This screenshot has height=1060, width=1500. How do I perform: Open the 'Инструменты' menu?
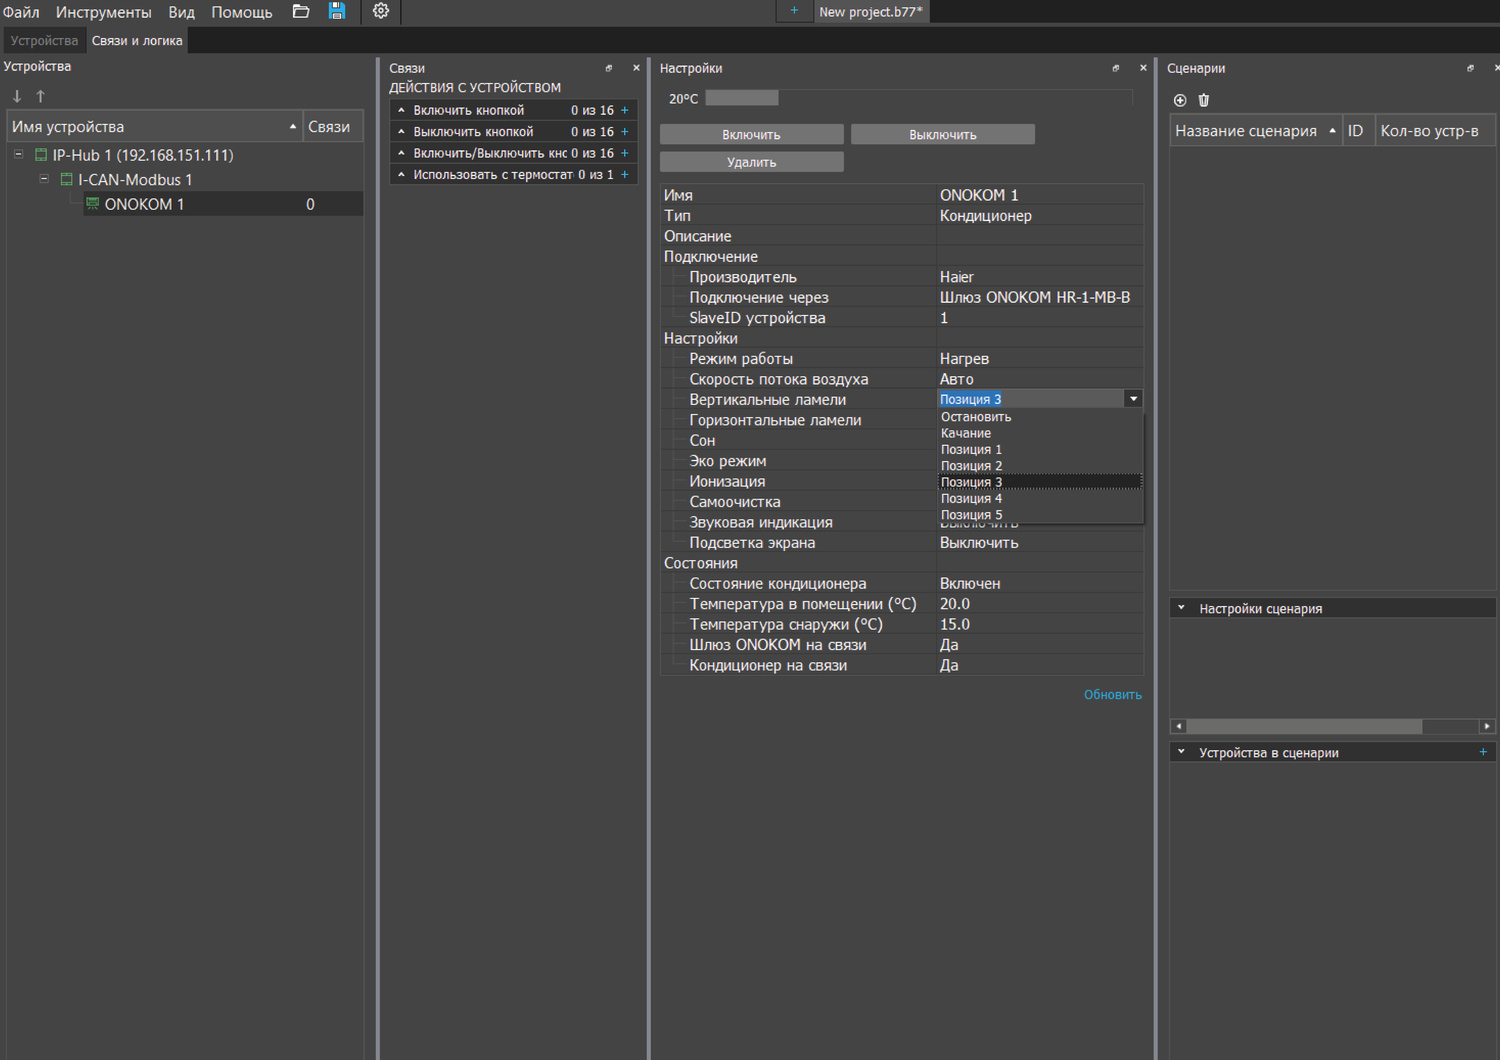(103, 12)
